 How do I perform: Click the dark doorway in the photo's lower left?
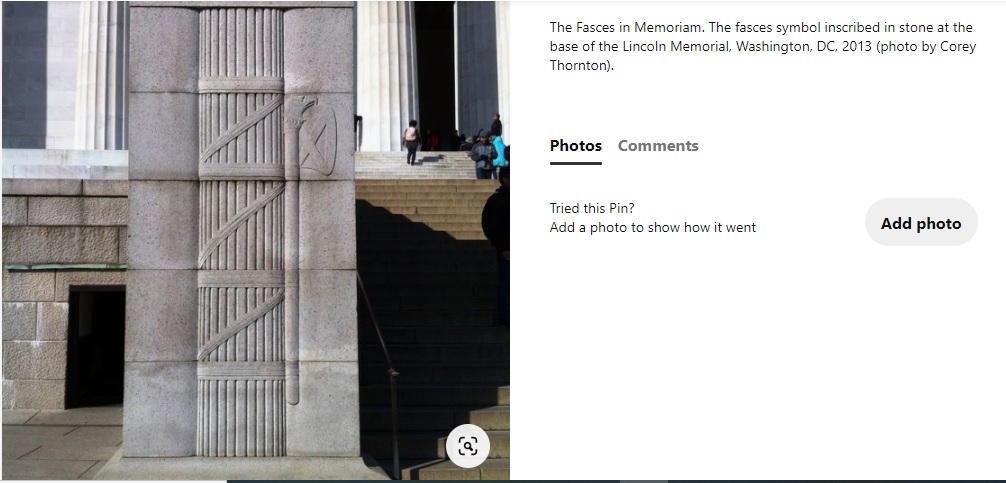tap(96, 347)
